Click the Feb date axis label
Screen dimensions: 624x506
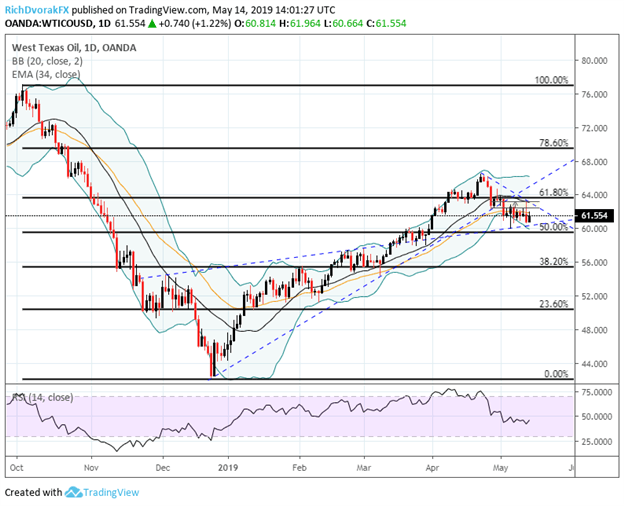(x=299, y=467)
